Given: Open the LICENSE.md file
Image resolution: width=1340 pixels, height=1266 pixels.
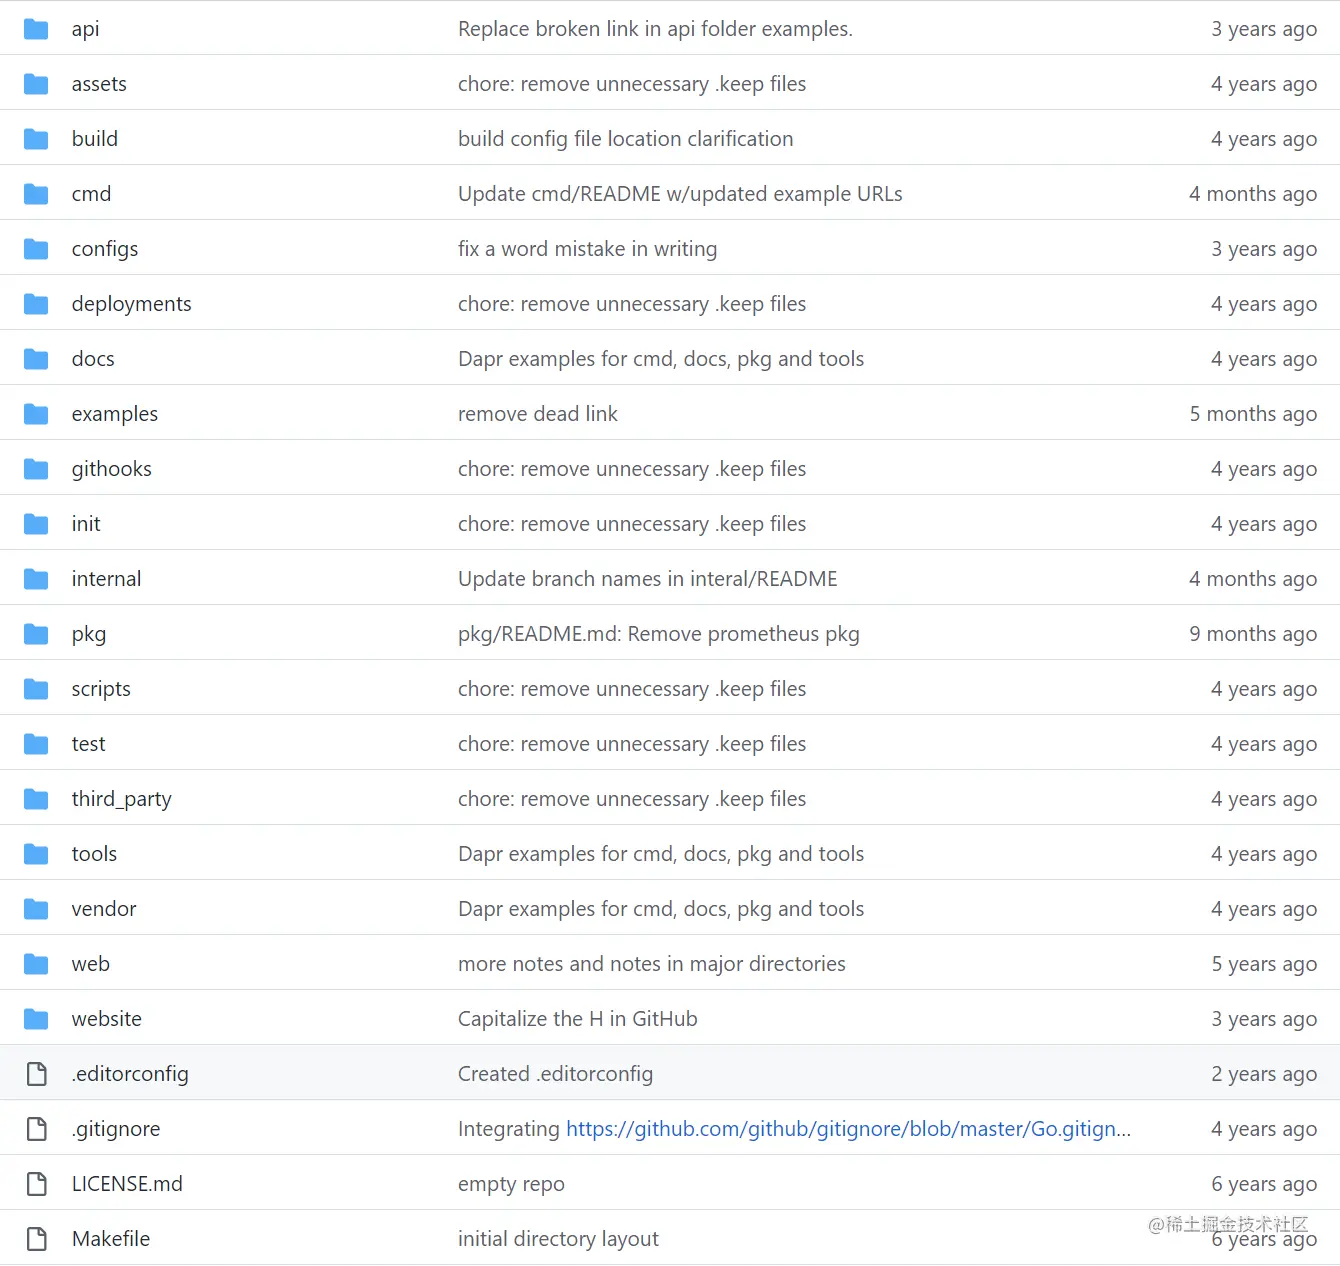Looking at the screenshot, I should (127, 1184).
